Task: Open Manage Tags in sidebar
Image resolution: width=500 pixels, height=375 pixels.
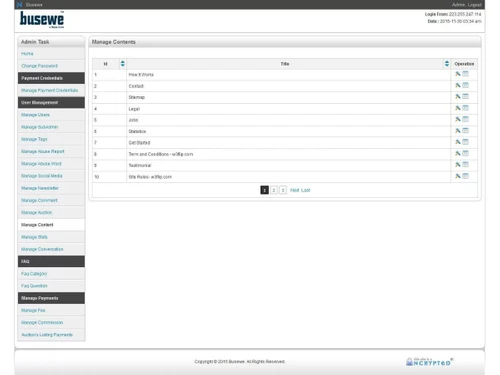Action: pos(34,139)
